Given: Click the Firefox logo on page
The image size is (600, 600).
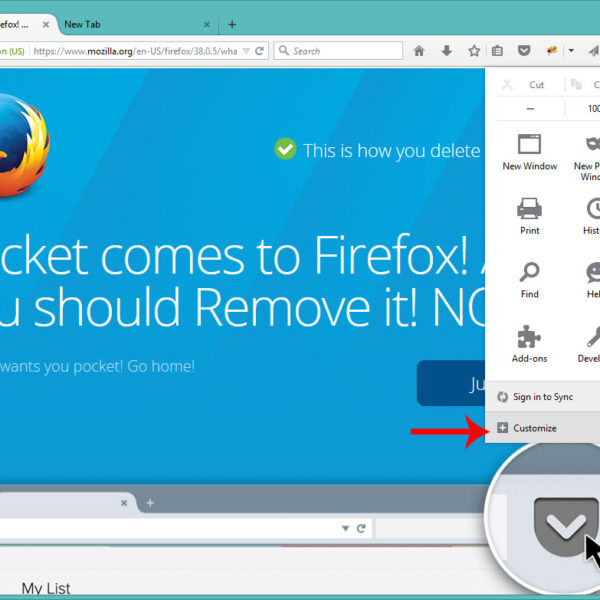Looking at the screenshot, I should coord(24,145).
